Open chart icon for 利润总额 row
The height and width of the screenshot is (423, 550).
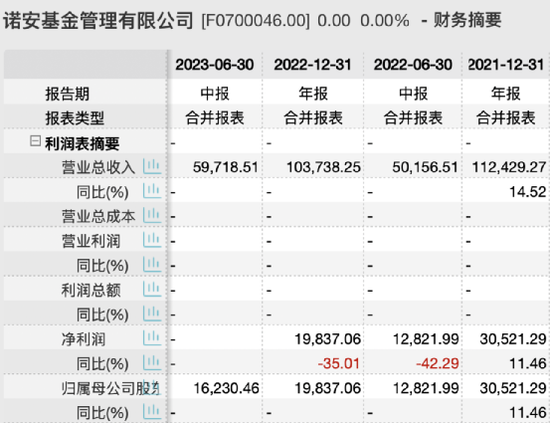tap(152, 289)
